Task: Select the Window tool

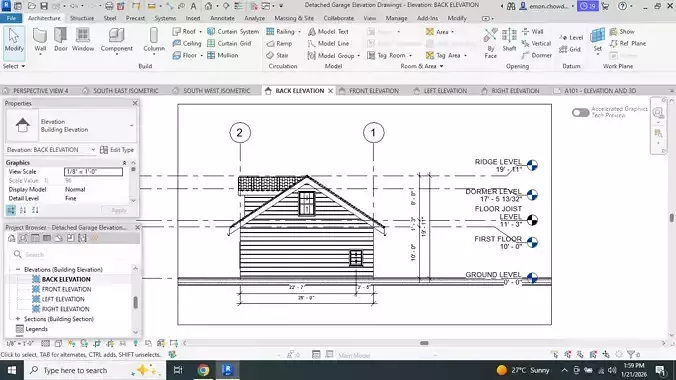Action: pos(83,40)
